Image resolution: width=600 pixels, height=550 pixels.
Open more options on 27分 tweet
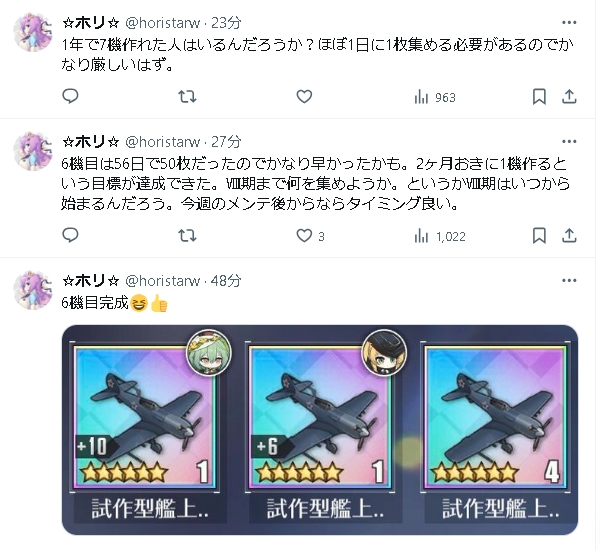(x=569, y=142)
